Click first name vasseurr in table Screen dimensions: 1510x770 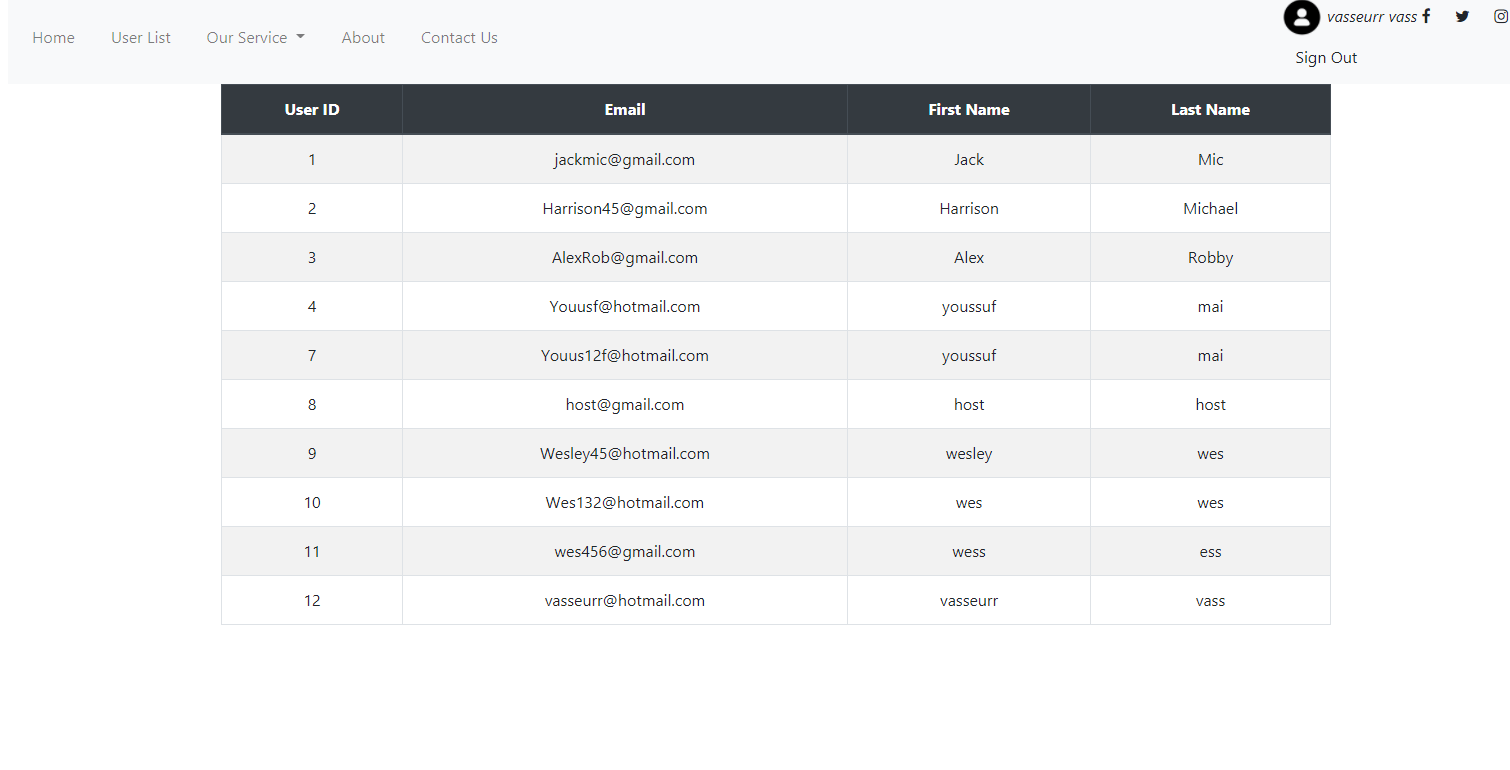[969, 601]
